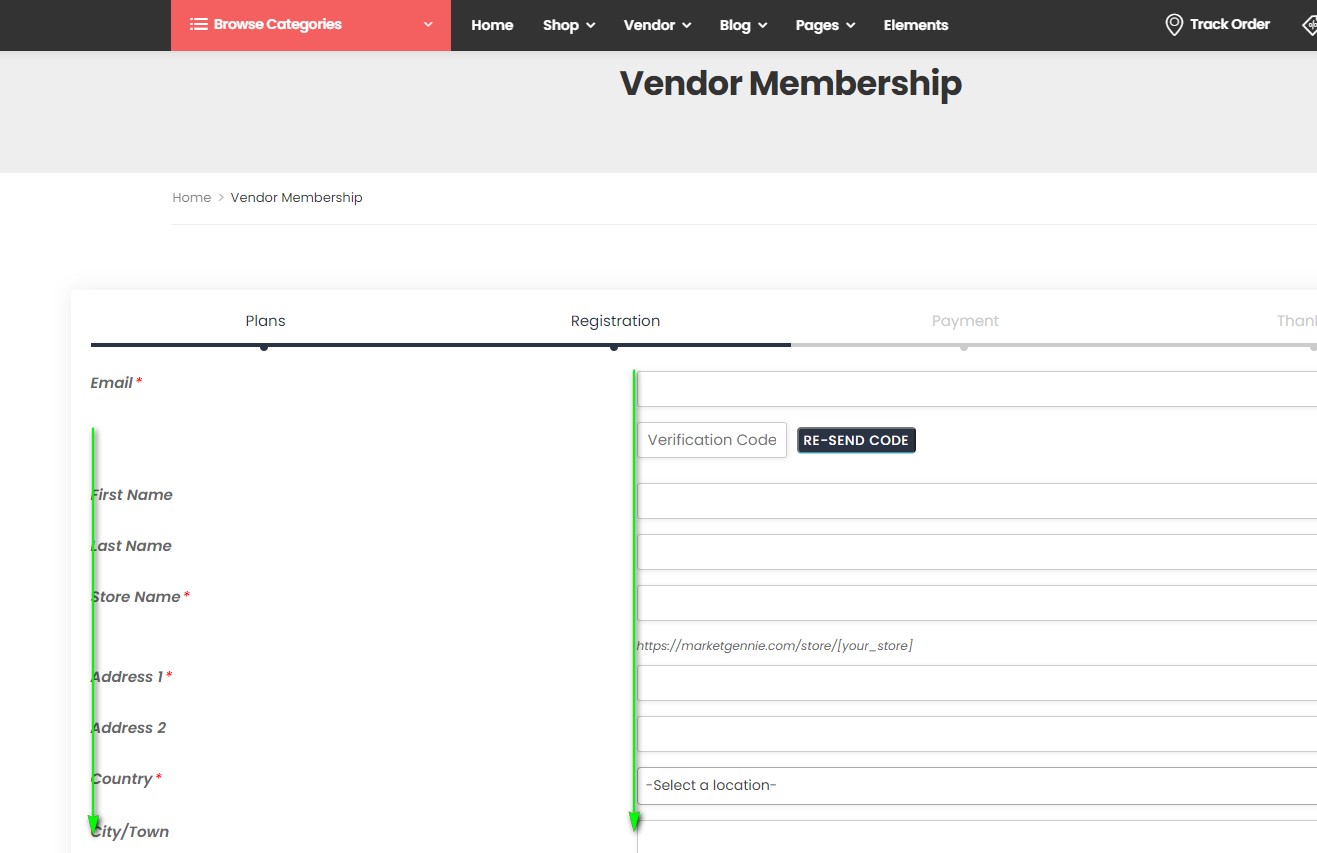This screenshot has height=853, width=1317.
Task: Click the Vendor Membership page heading
Action: 790,83
